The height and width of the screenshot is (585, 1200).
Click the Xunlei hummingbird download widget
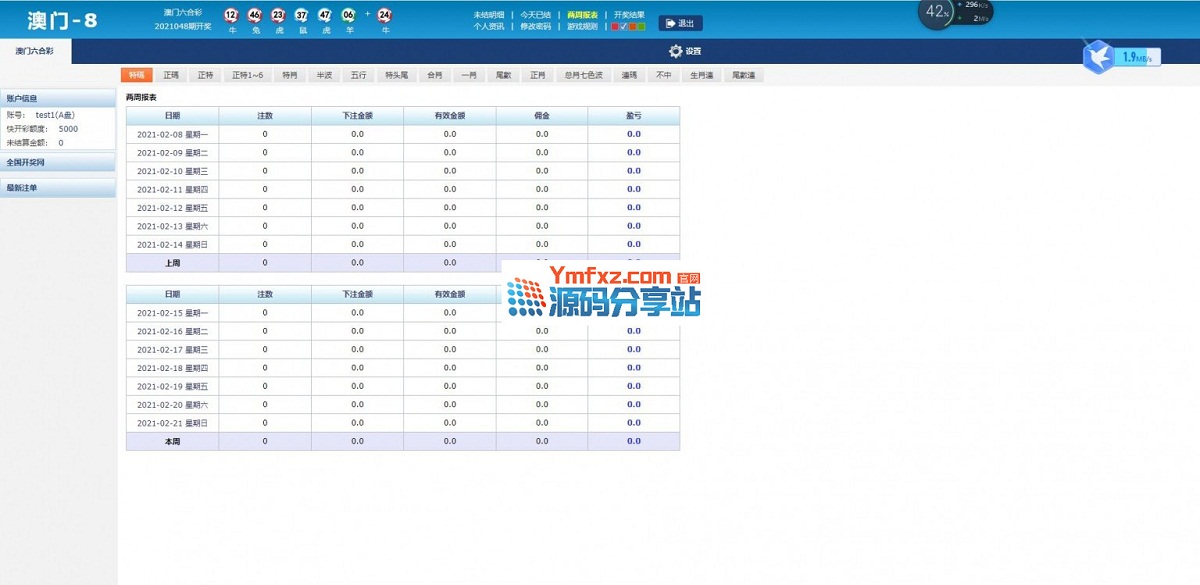tap(1099, 56)
